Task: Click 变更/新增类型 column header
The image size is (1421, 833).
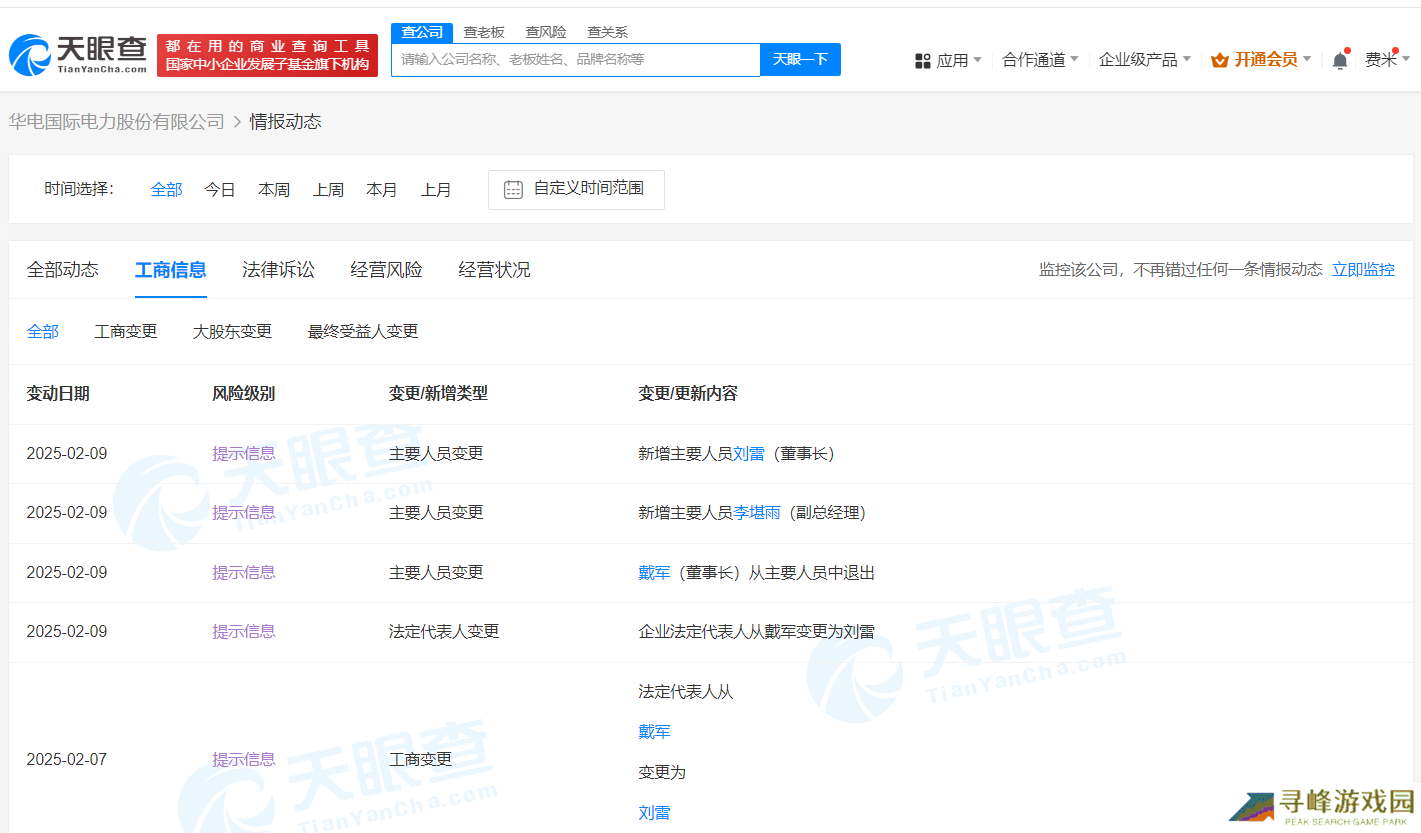Action: tap(438, 393)
